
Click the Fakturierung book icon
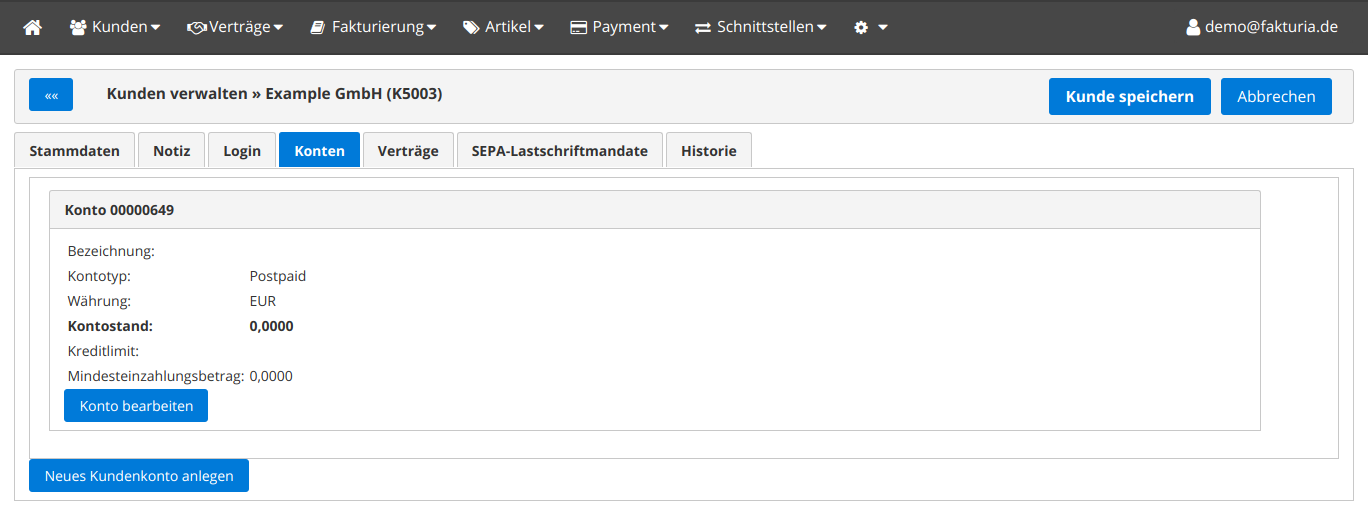coord(318,27)
